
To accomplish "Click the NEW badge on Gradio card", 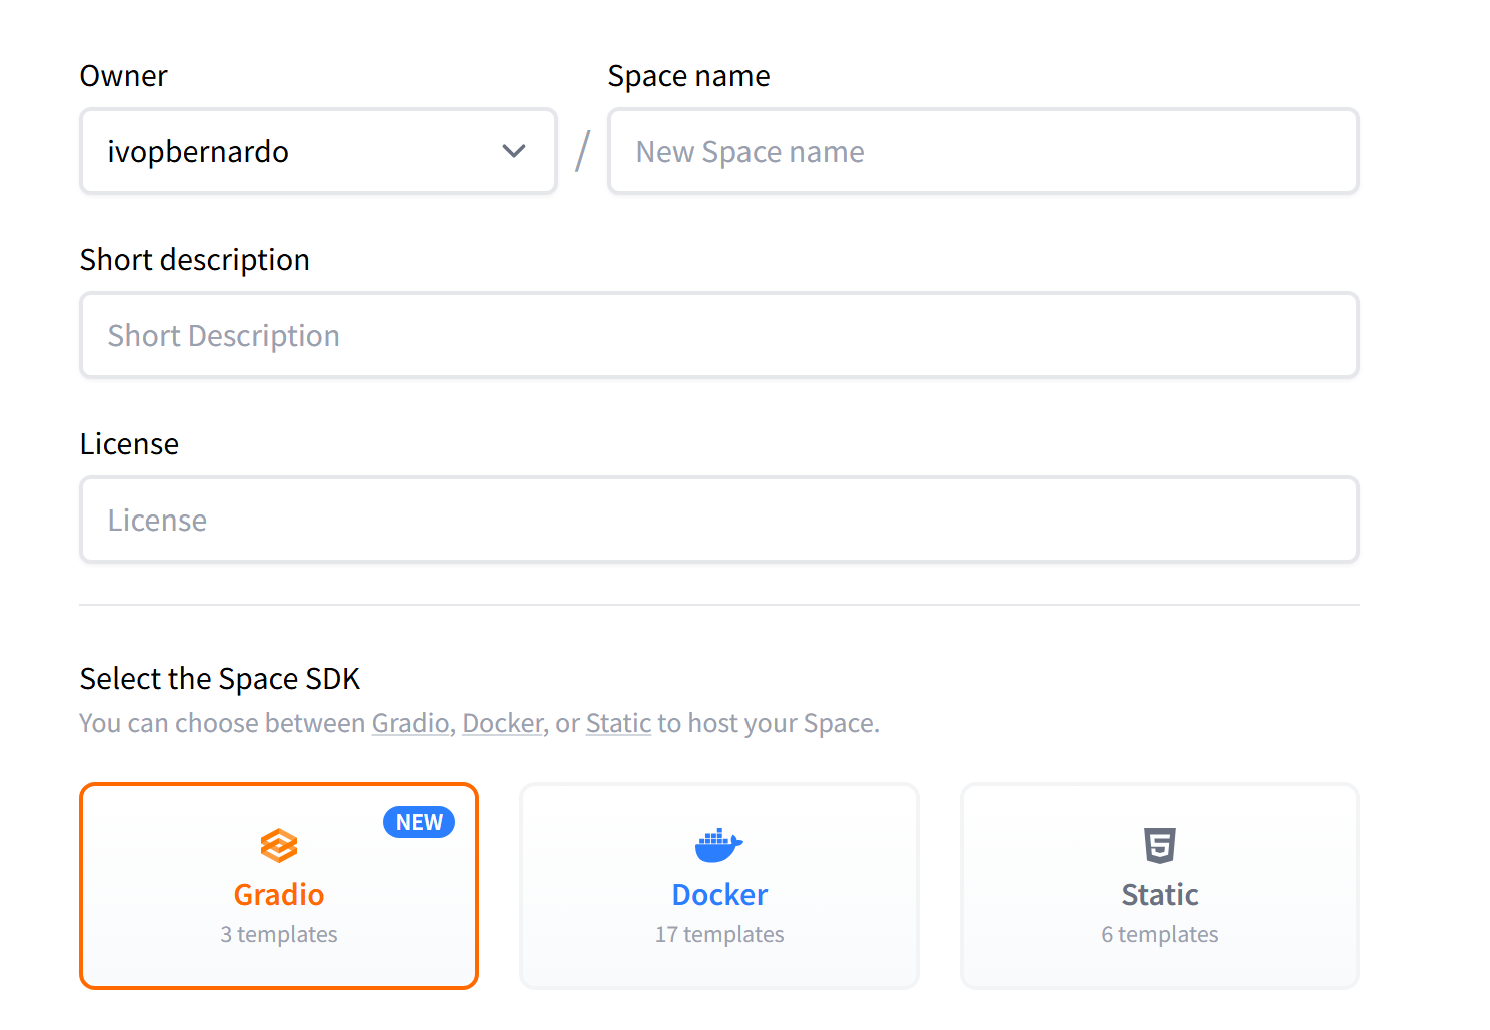I will pyautogui.click(x=419, y=822).
